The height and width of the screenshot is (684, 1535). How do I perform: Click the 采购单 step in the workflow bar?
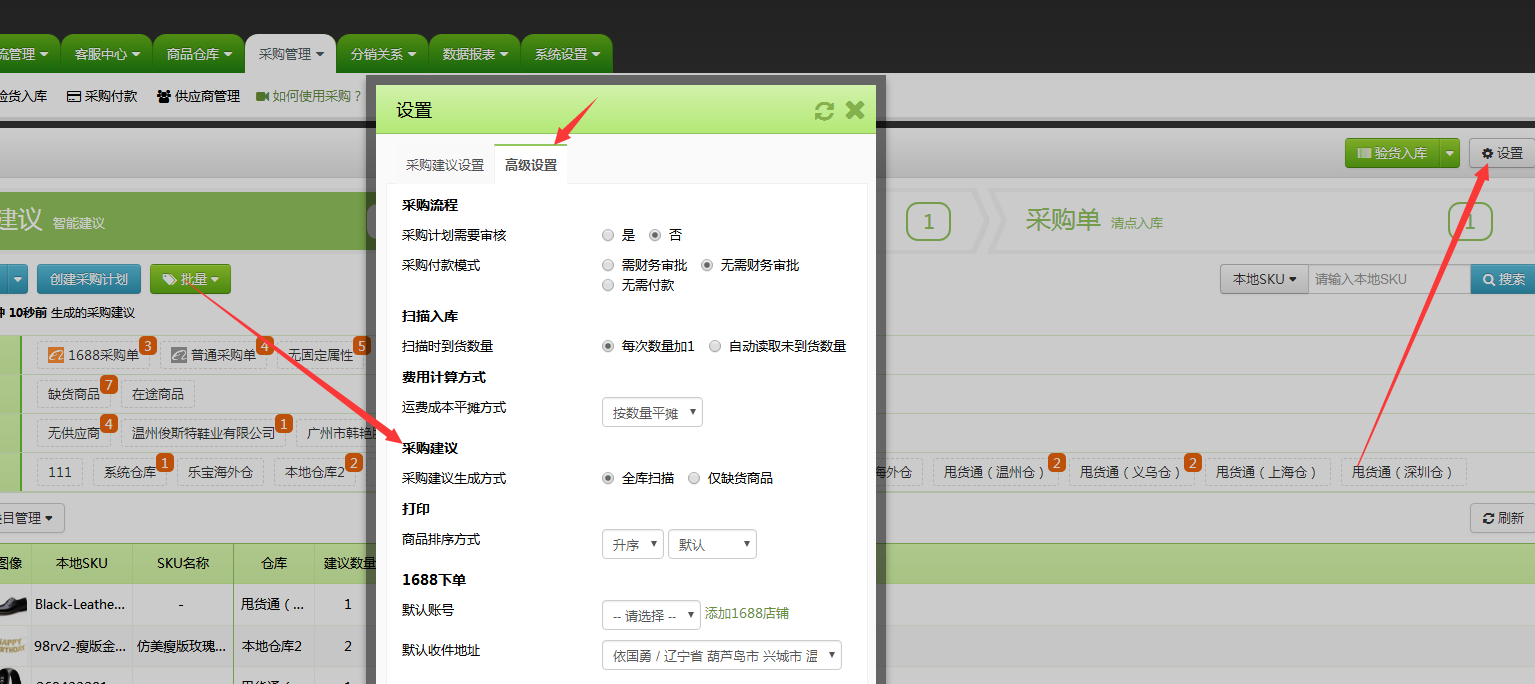point(1063,220)
